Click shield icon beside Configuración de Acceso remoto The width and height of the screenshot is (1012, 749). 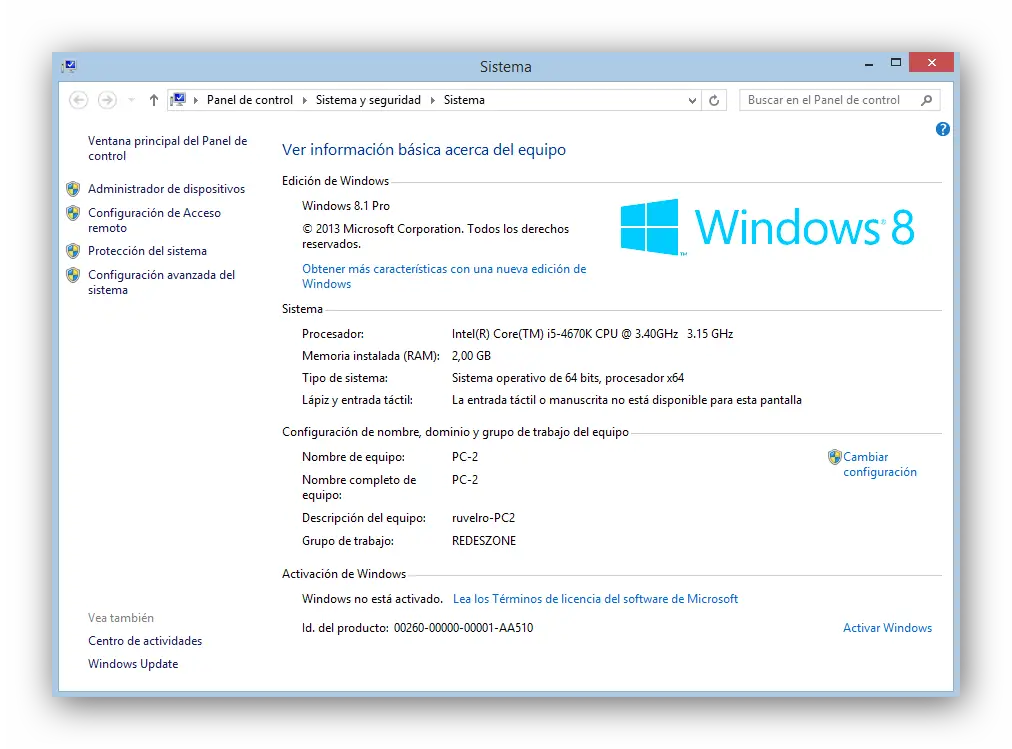click(x=73, y=213)
